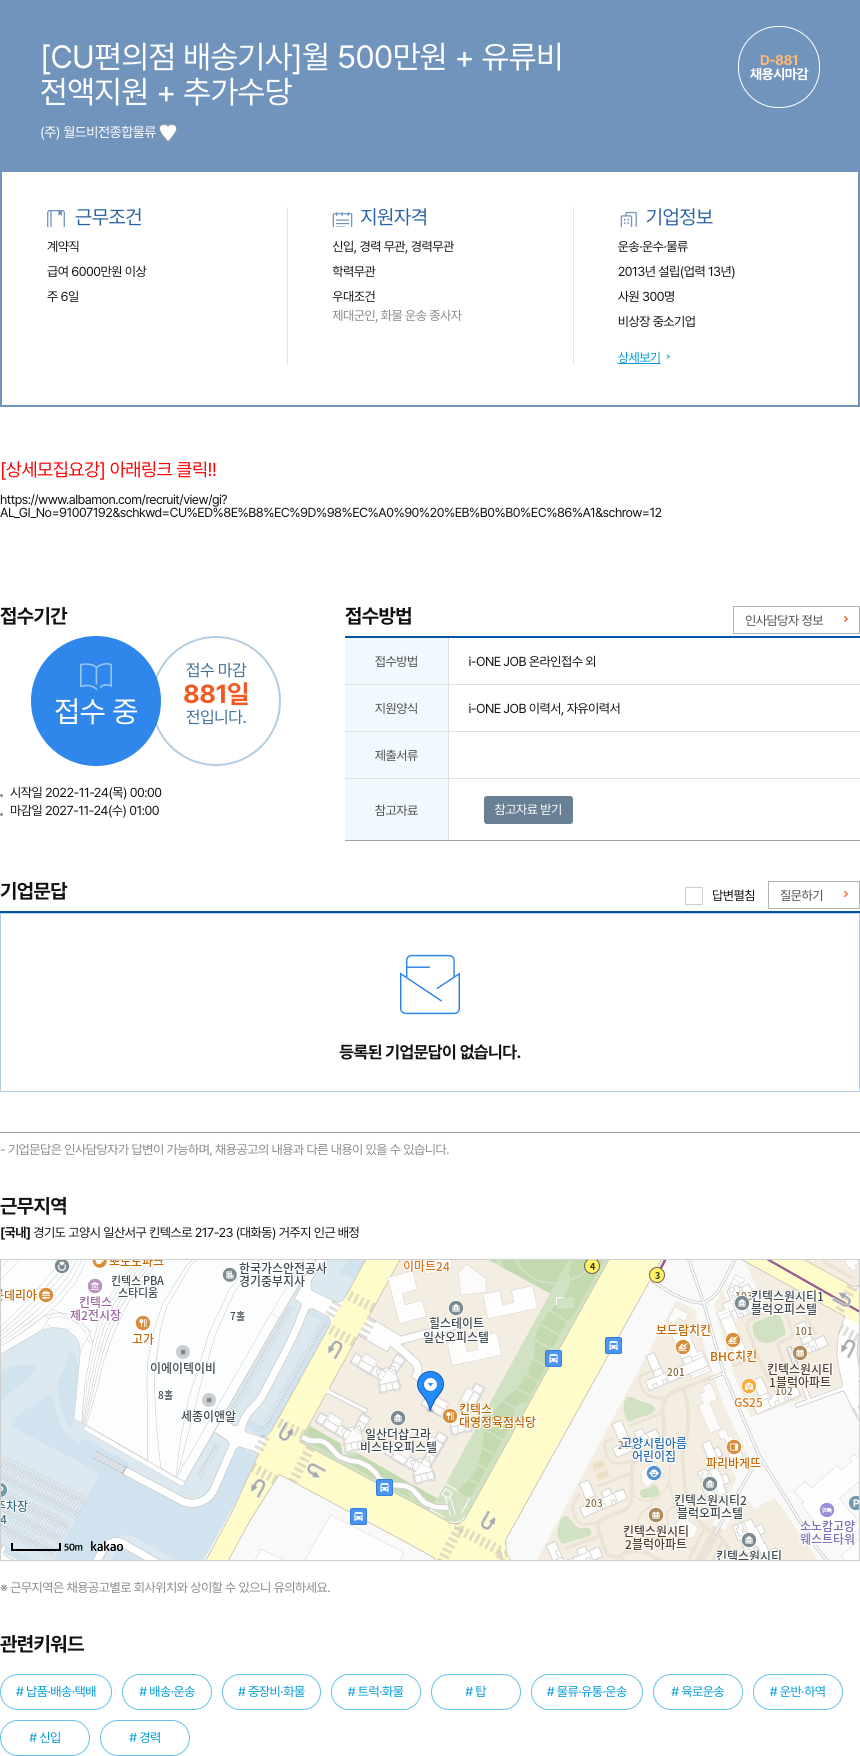Click the 보드람치킨 marker on the map
860x1756 pixels.
click(683, 1346)
